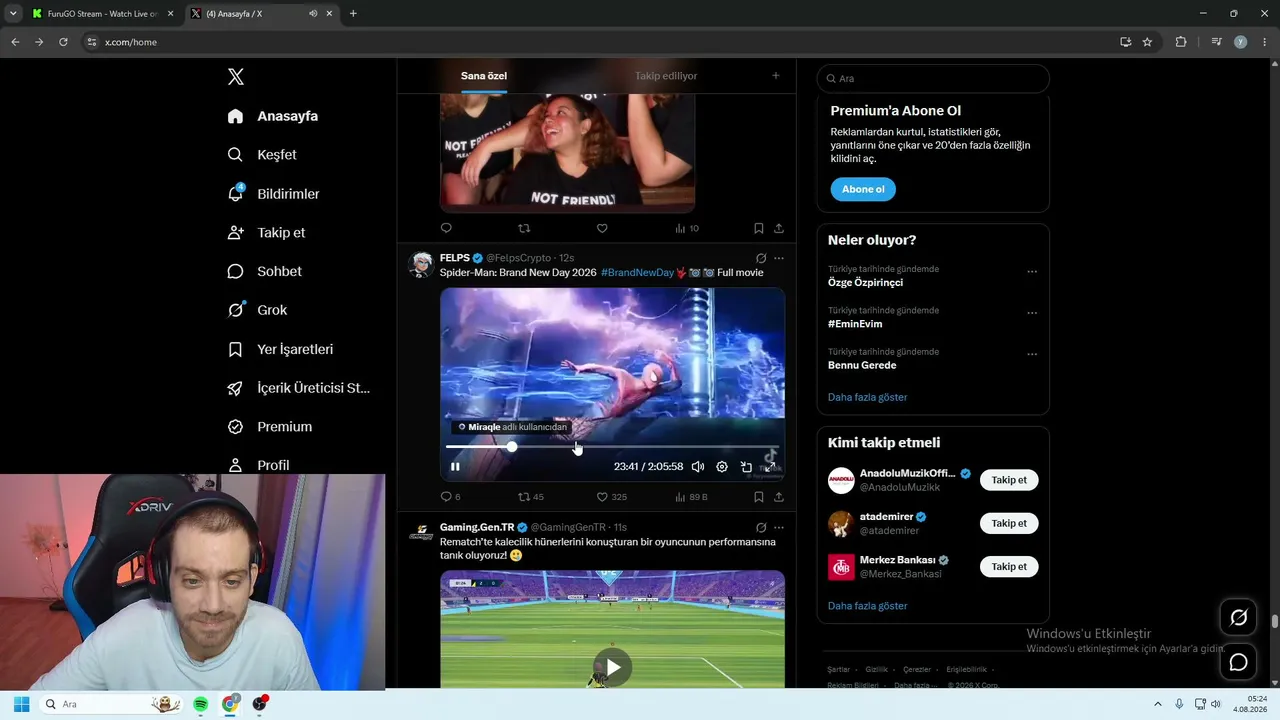This screenshot has height=720, width=1280.
Task: Open more options on FELPS post
Action: pyautogui.click(x=779, y=258)
